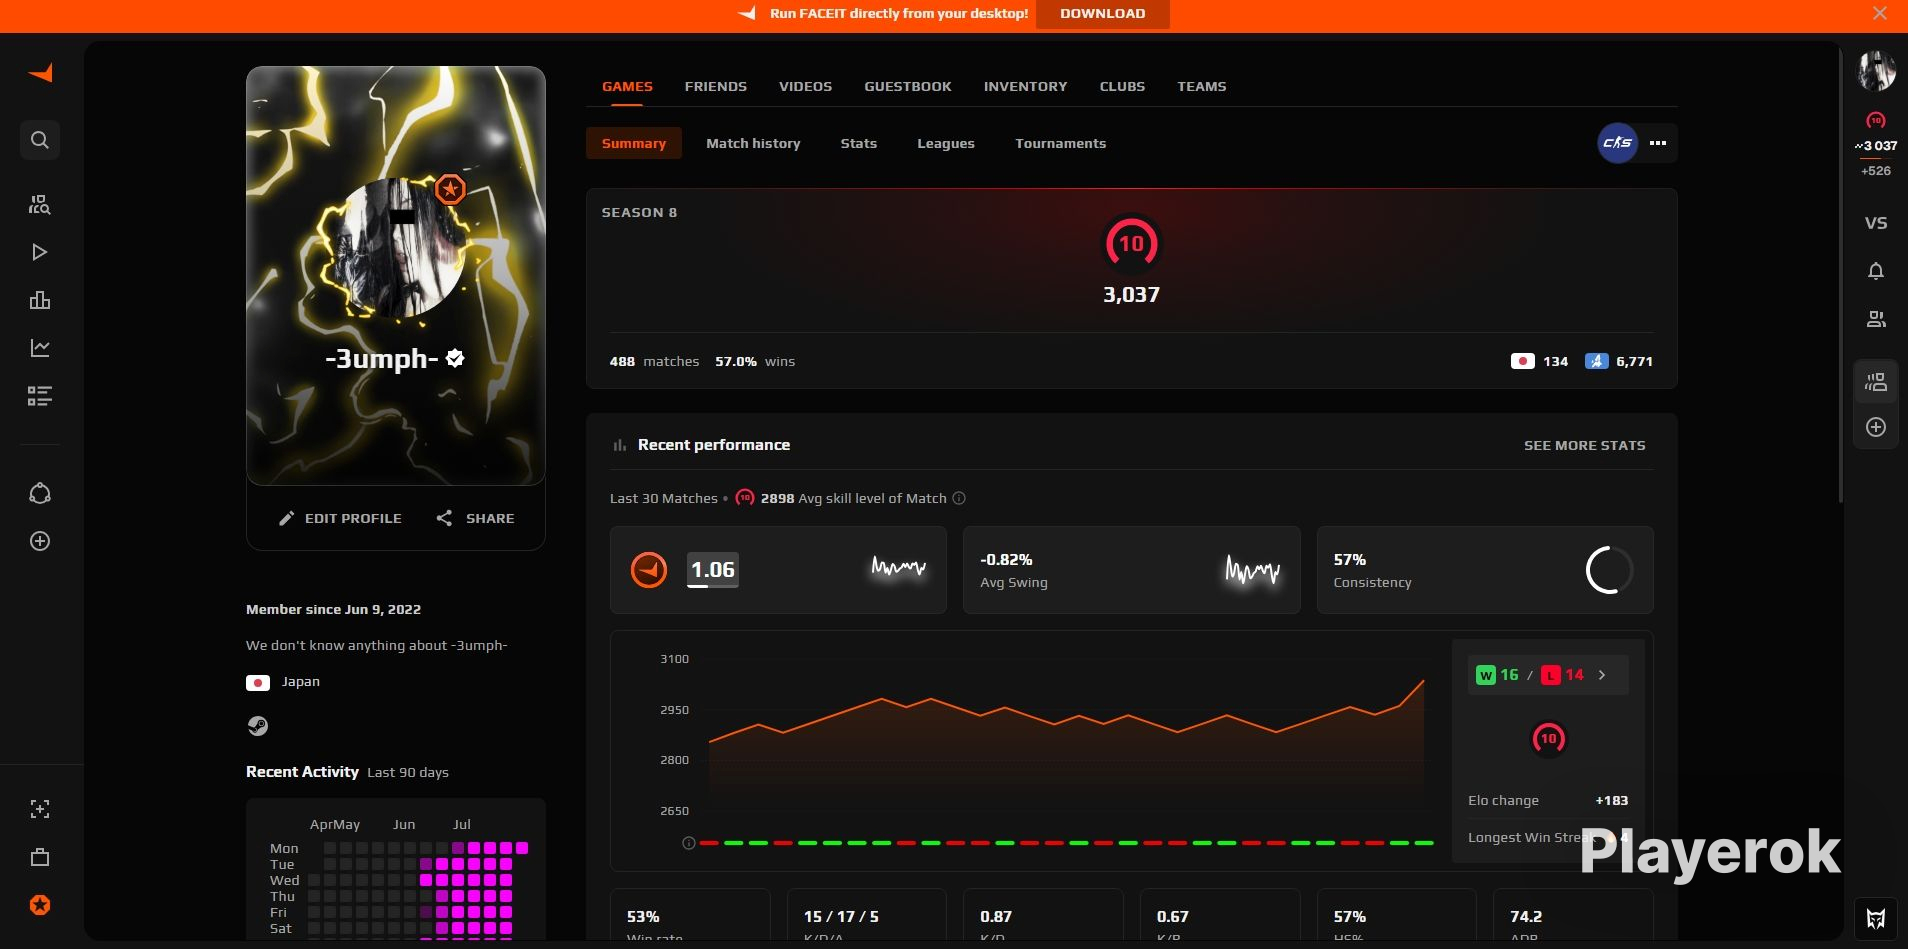This screenshot has height=949, width=1908.
Task: Open the search icon in left sidebar
Action: coord(40,140)
